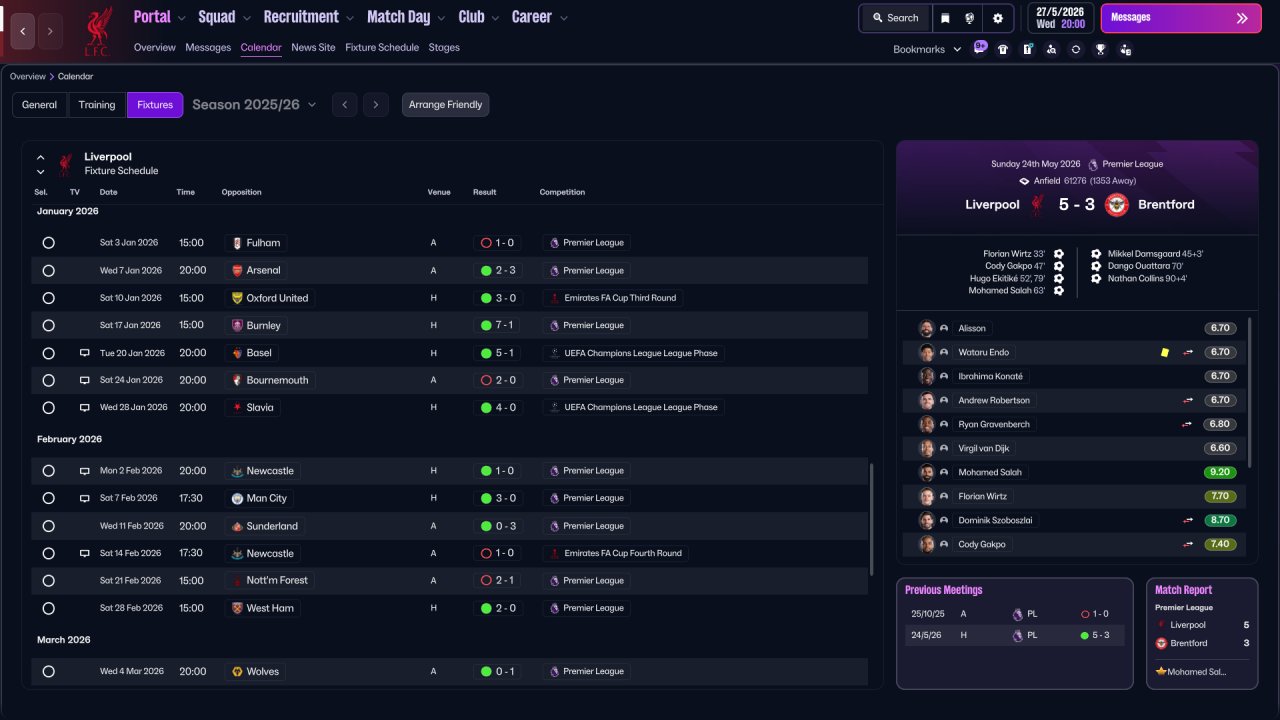Viewport: 1280px width, 720px height.
Task: Click Mohamed Salah's 9.20 rating badge
Action: (1220, 472)
